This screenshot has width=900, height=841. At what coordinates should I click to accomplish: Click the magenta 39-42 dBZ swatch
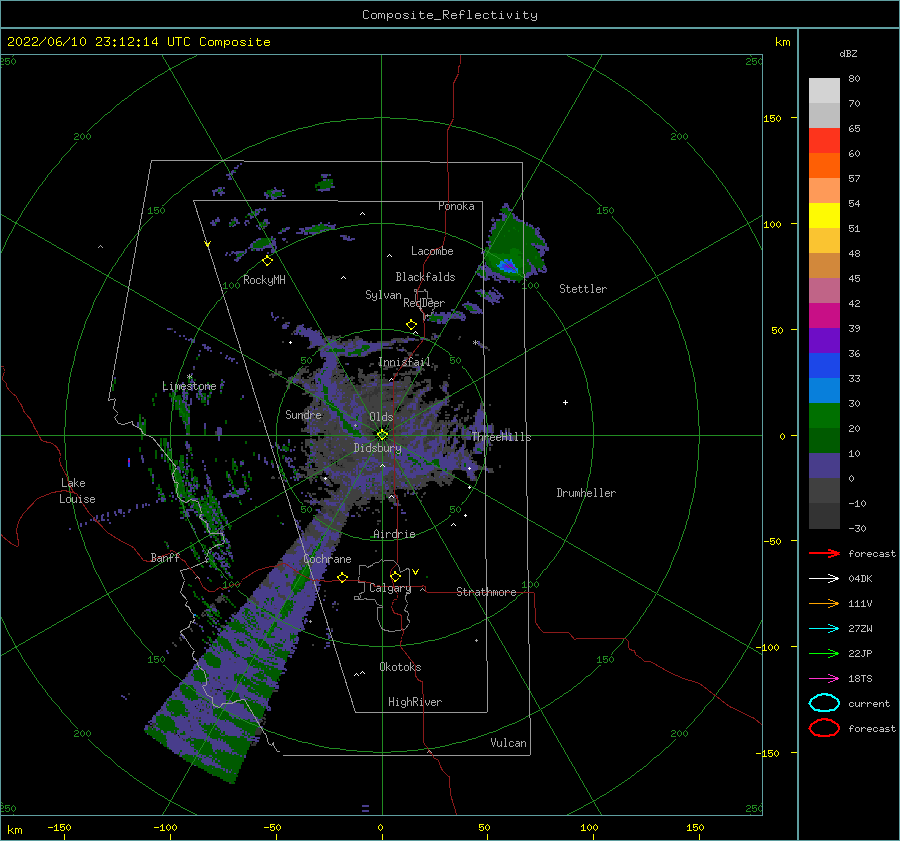pos(824,316)
